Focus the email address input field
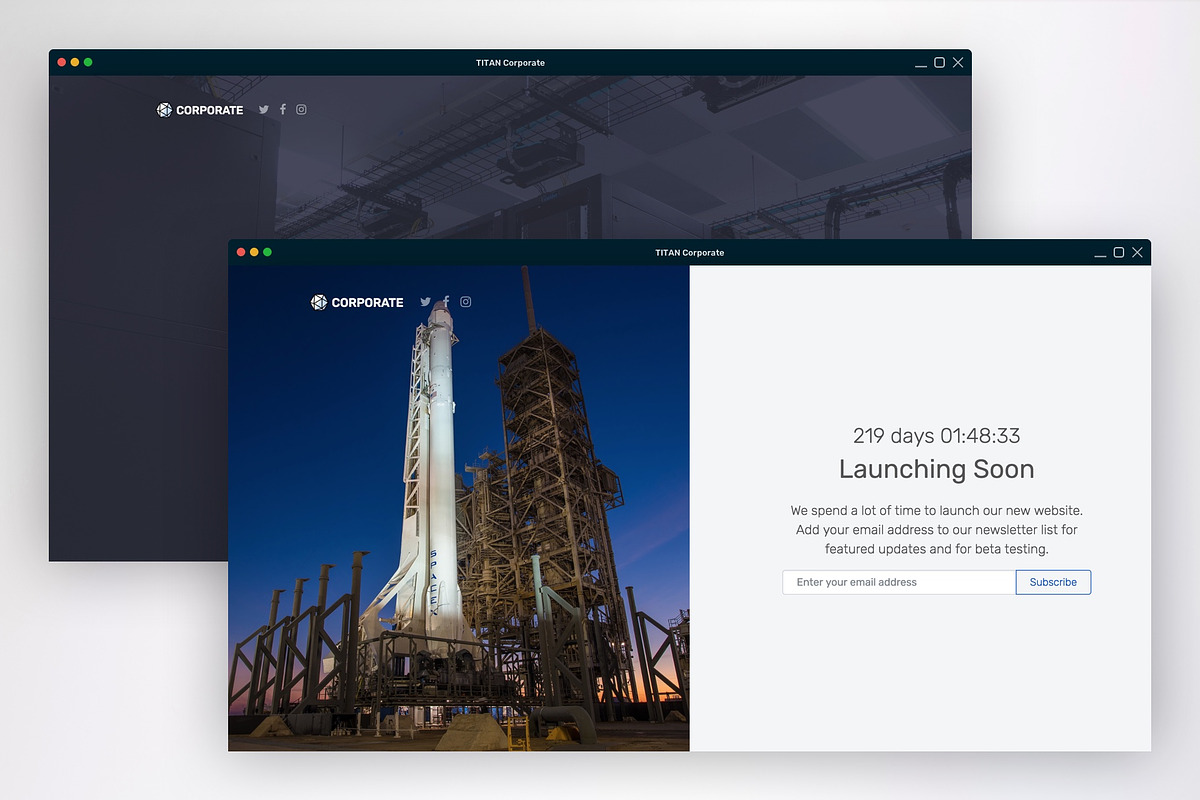Screen dimensions: 1200x800 click(x=899, y=582)
